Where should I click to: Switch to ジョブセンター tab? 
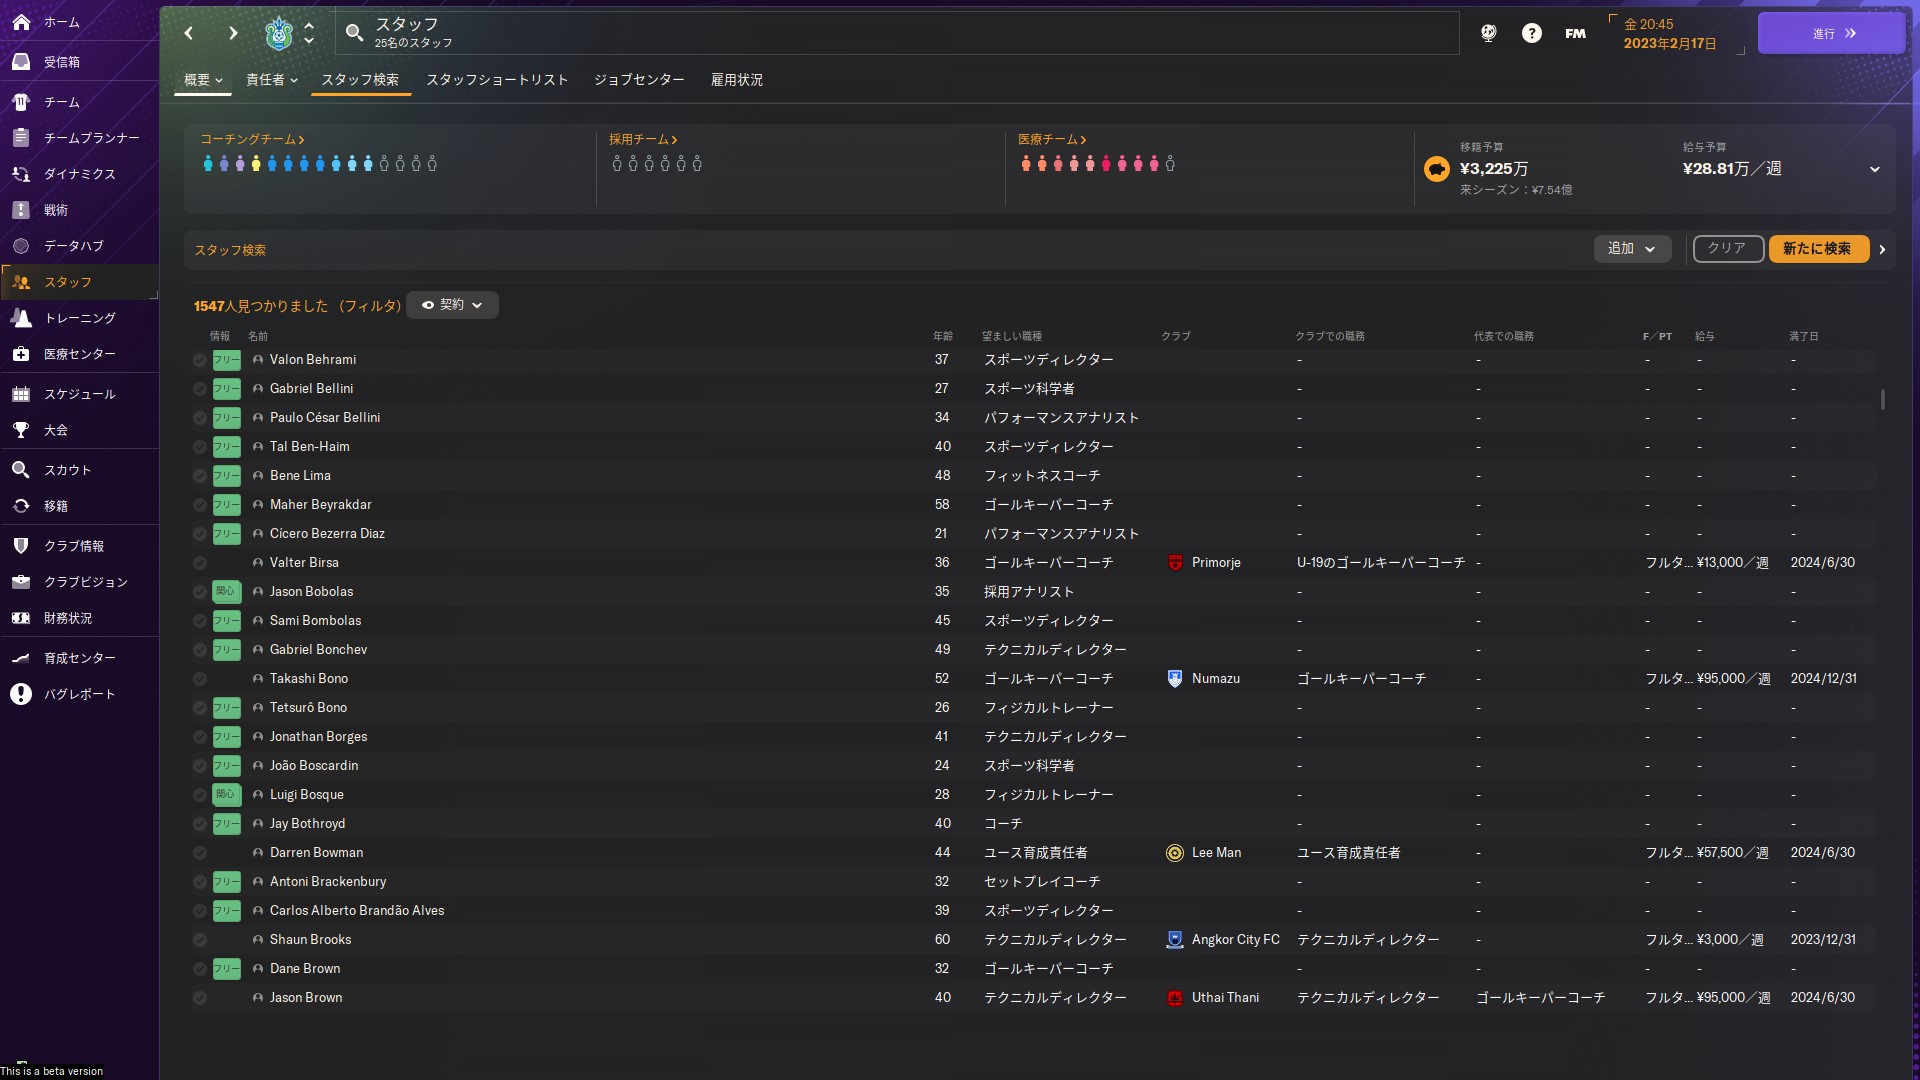[639, 80]
